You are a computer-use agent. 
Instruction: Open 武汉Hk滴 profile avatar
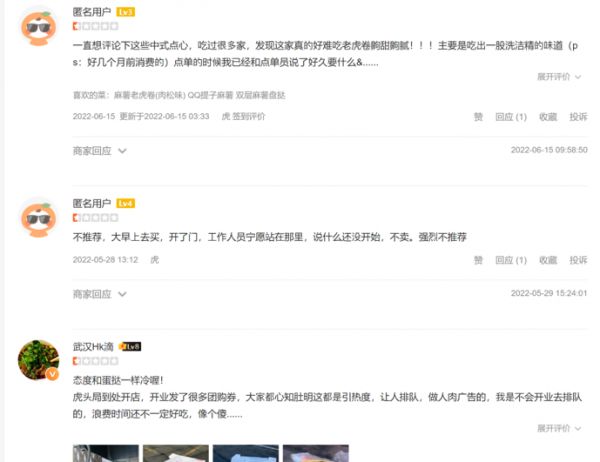tap(38, 360)
